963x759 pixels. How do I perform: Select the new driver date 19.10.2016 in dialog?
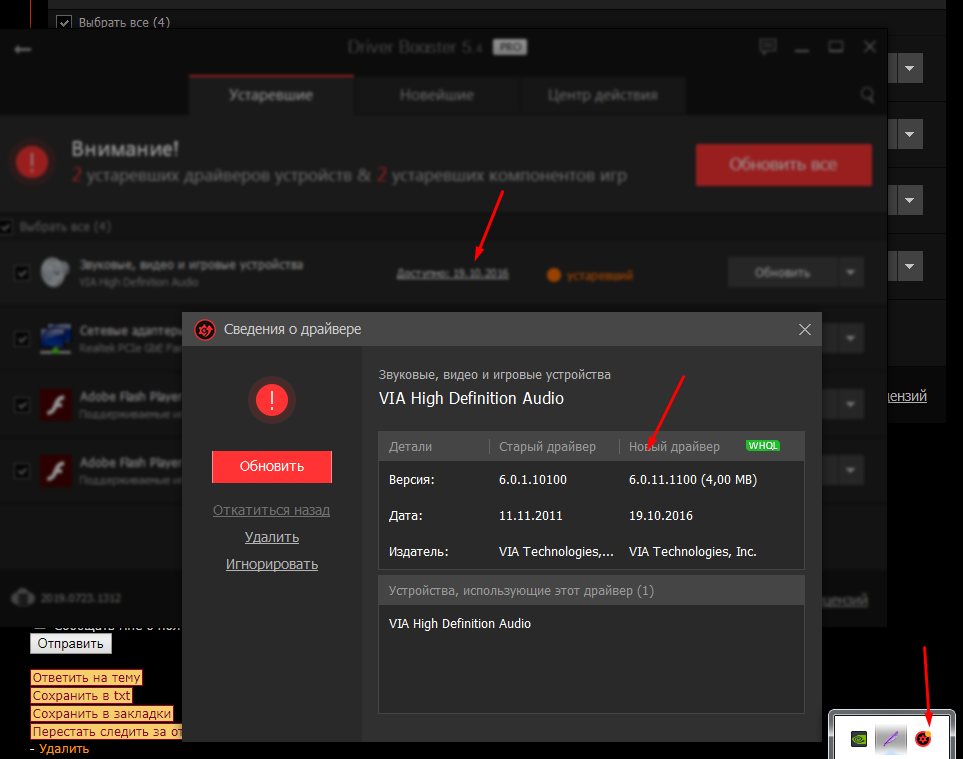point(661,516)
